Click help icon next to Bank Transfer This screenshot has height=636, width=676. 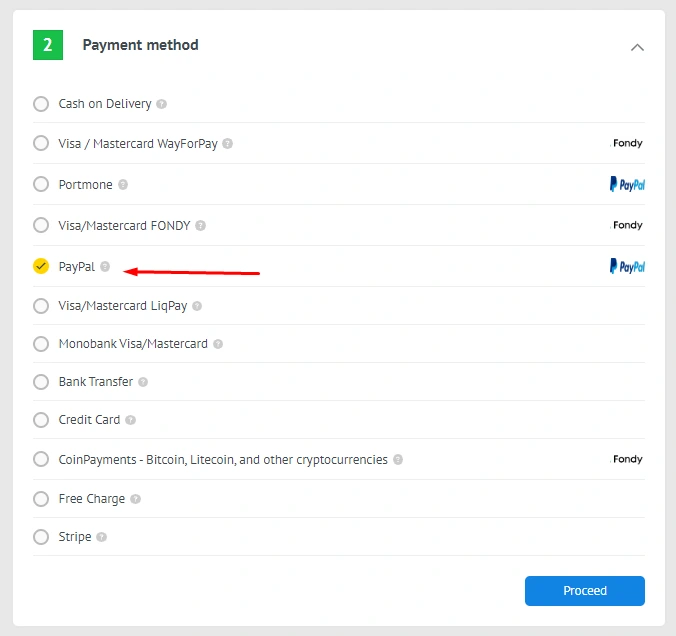pyautogui.click(x=143, y=382)
